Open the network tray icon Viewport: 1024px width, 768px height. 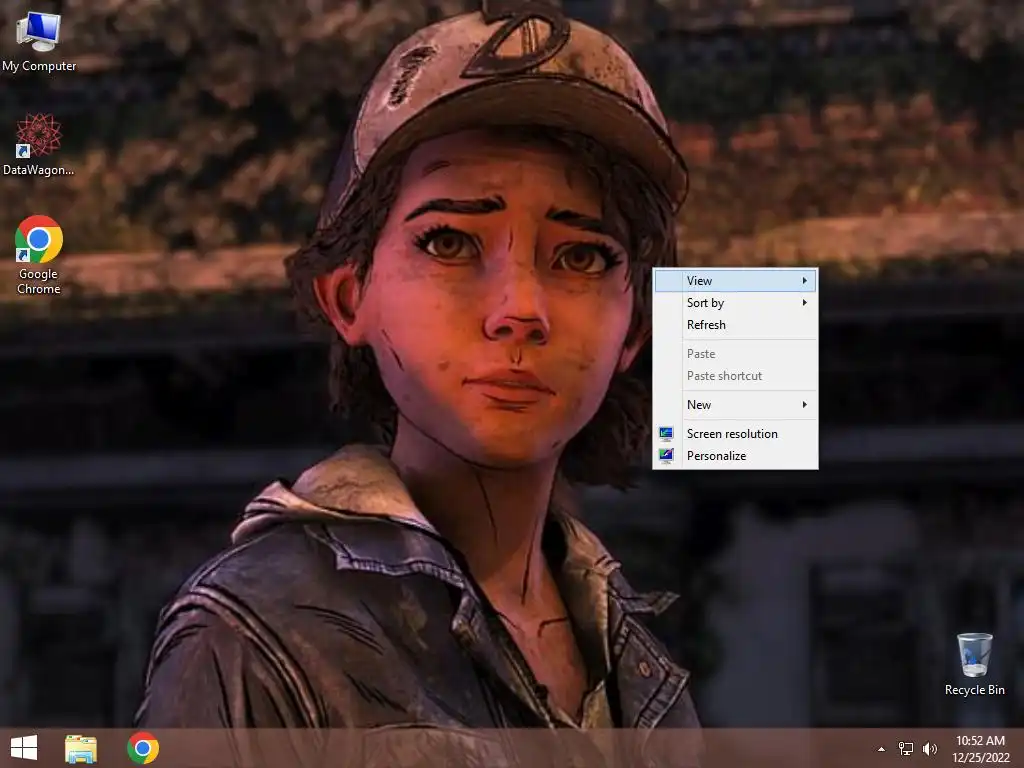906,748
